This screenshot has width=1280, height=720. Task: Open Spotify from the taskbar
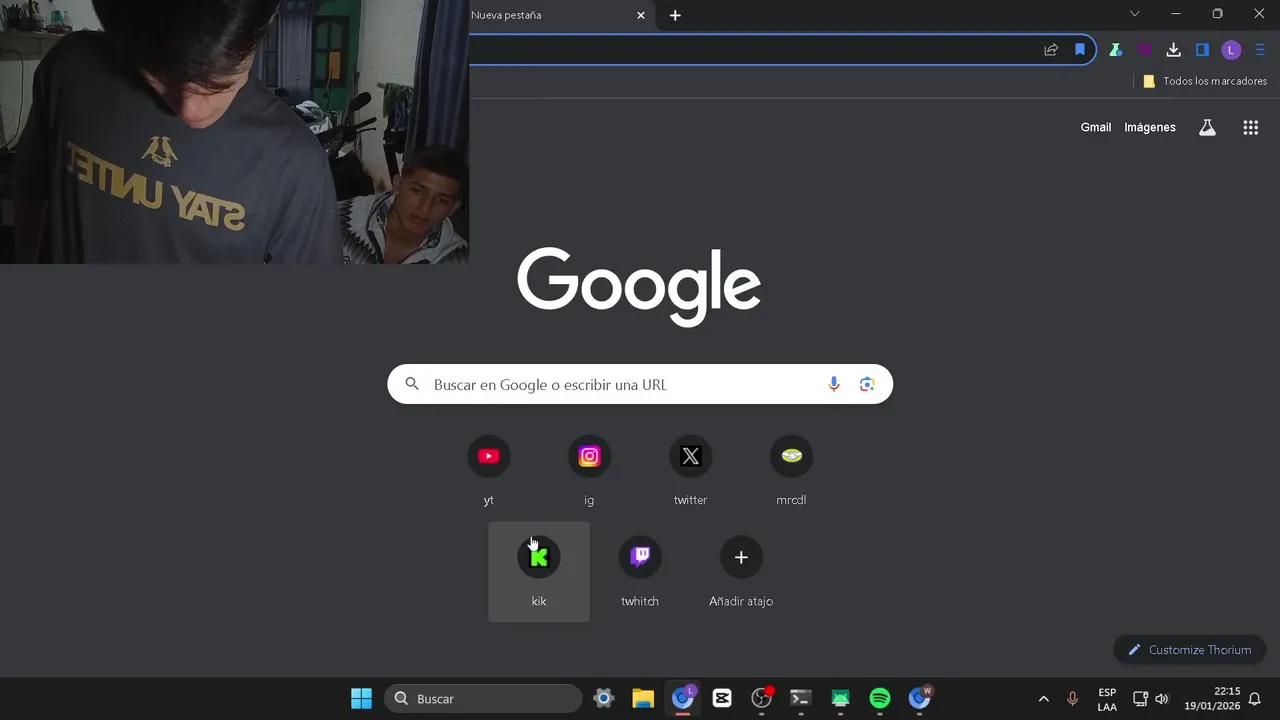point(880,699)
